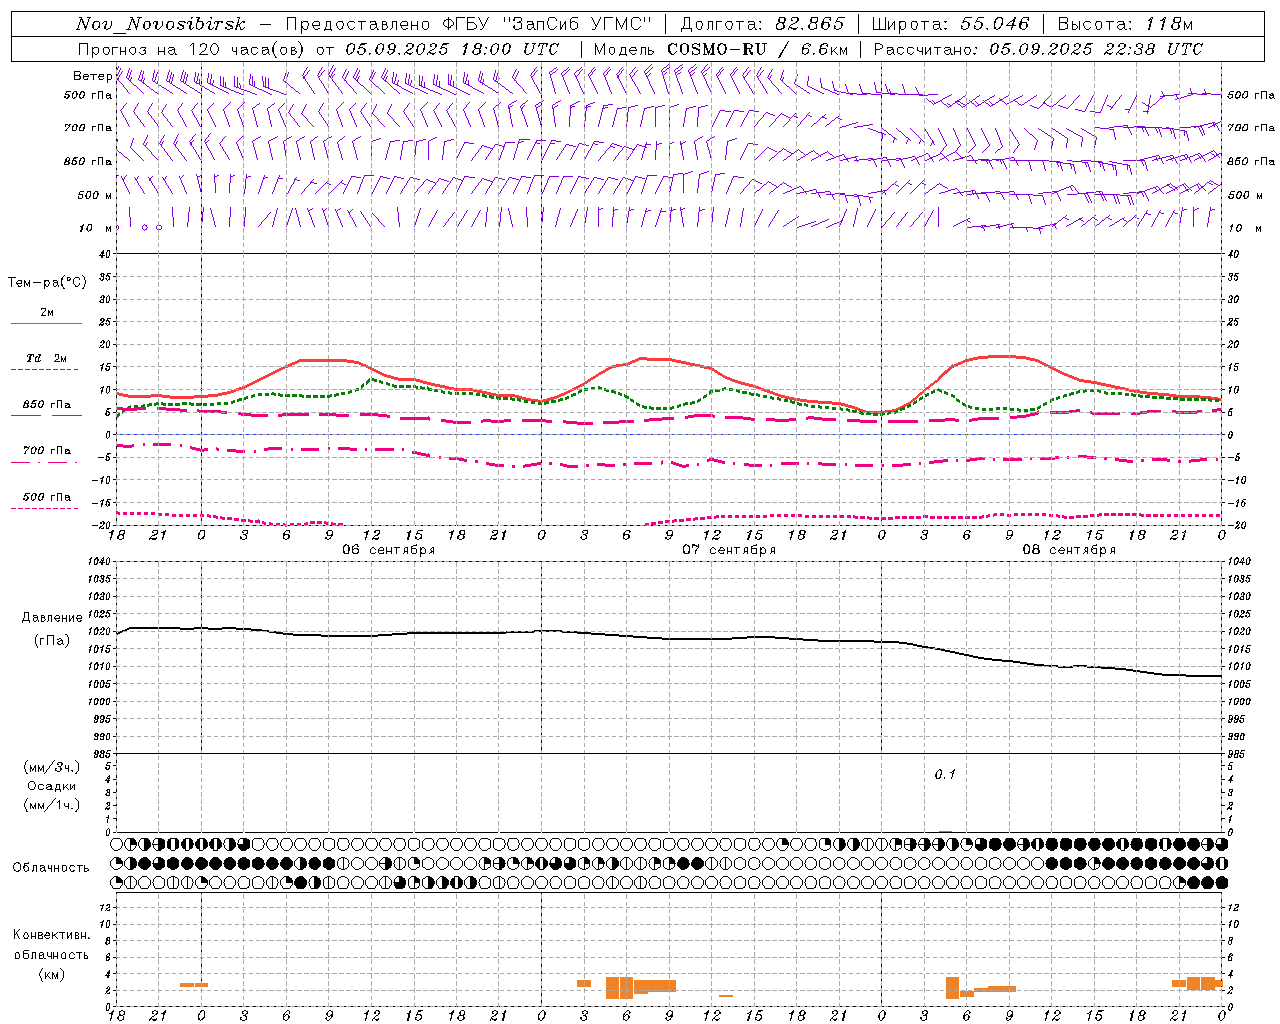Screen dimensions: 1280x1024
Task: Select the longitude value "82.865"
Action: (810, 24)
